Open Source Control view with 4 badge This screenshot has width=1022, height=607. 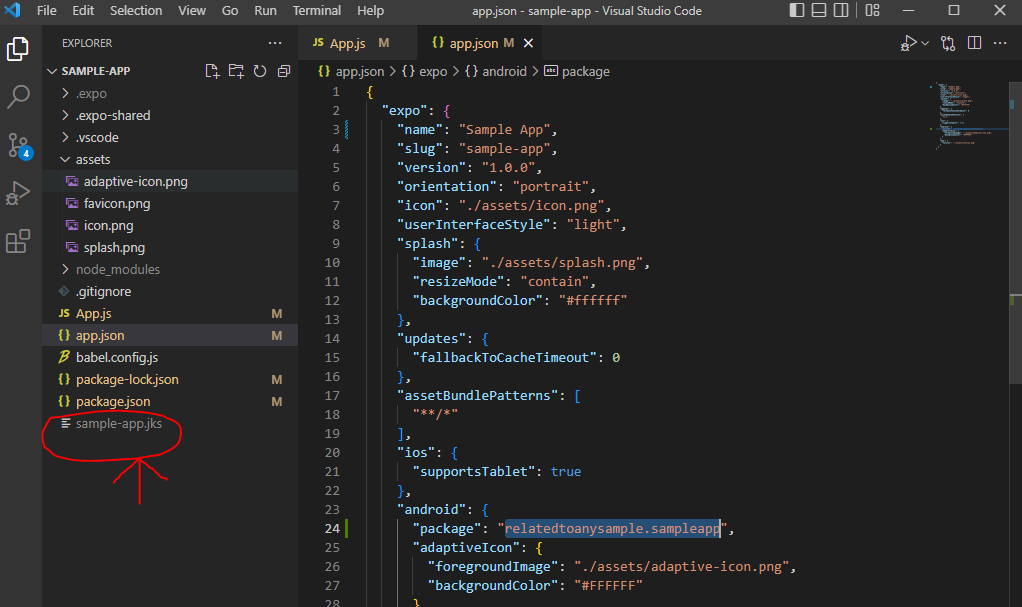19,144
